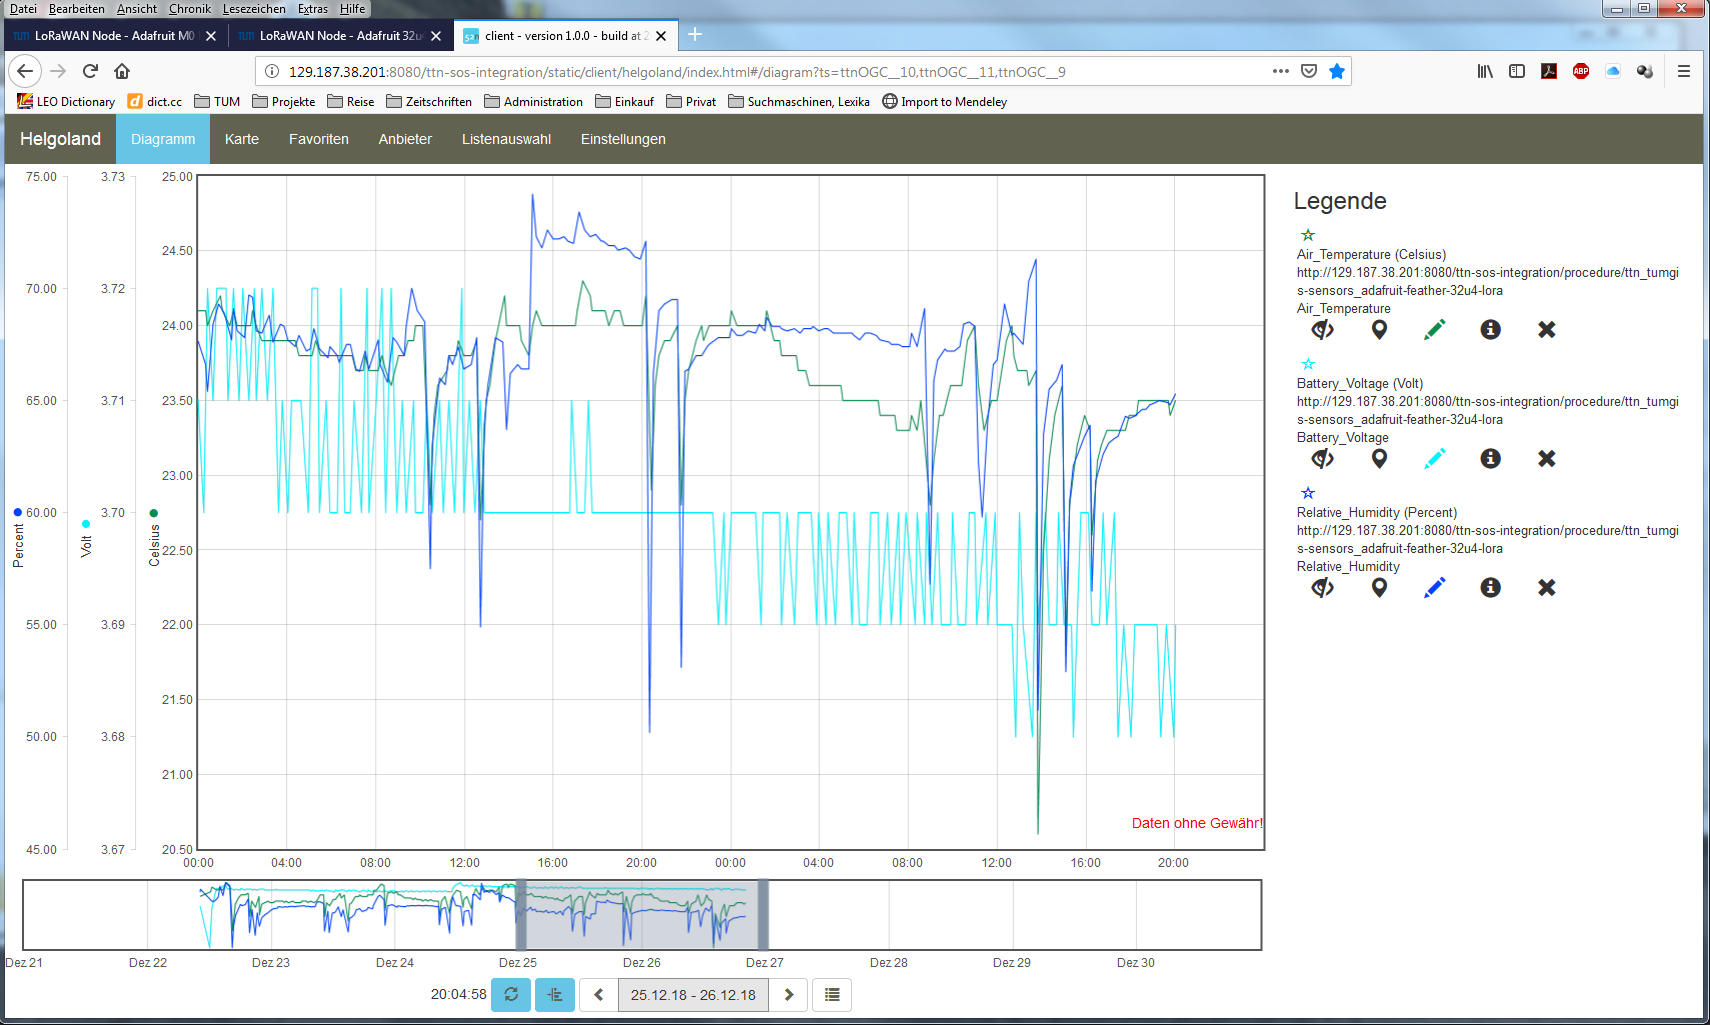Screen dimensions: 1710x1025
Task: Go to Einstellungen settings page
Action: 623,139
